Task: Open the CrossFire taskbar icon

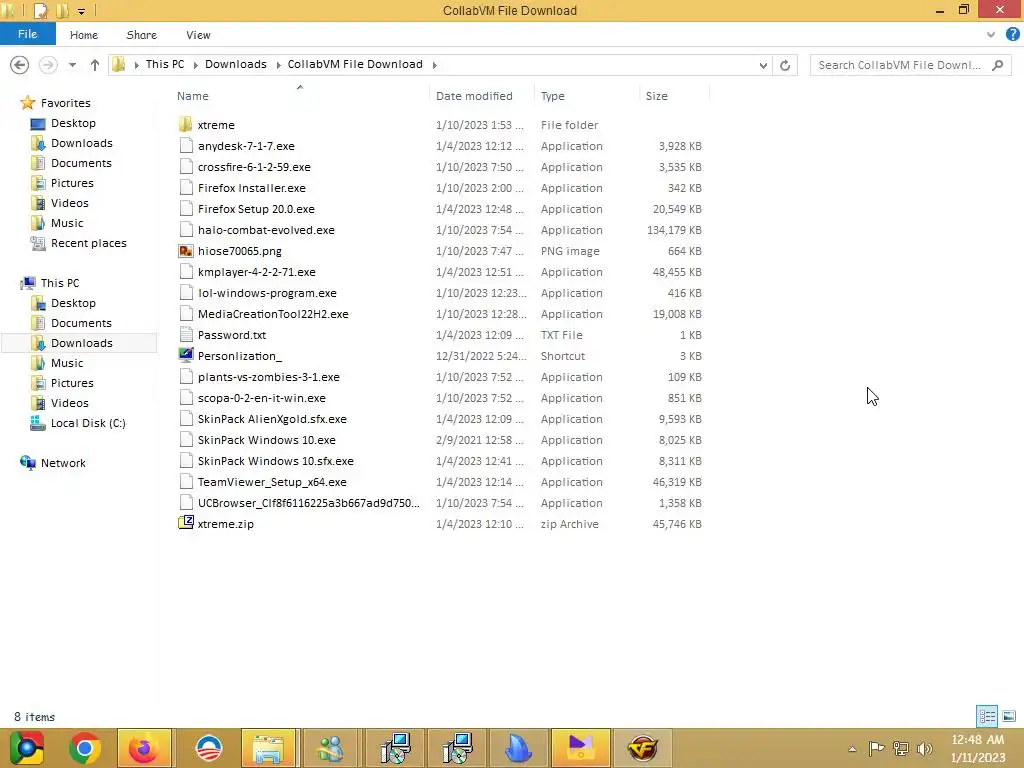Action: [642, 748]
